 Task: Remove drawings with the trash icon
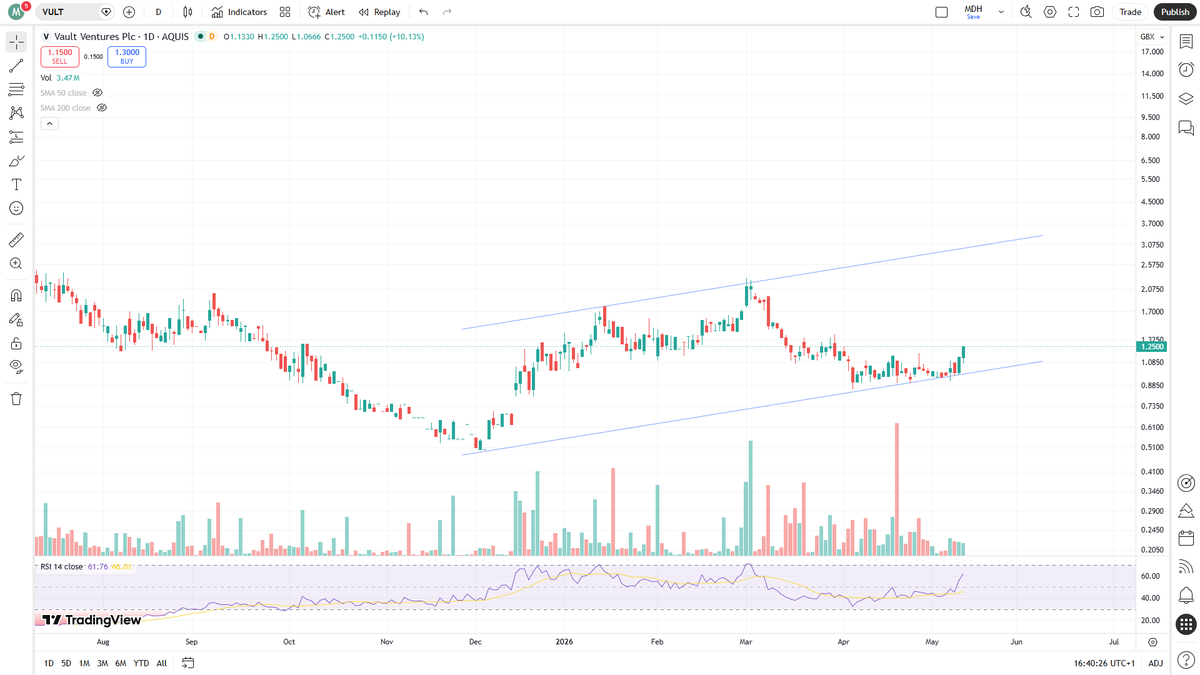click(x=16, y=399)
